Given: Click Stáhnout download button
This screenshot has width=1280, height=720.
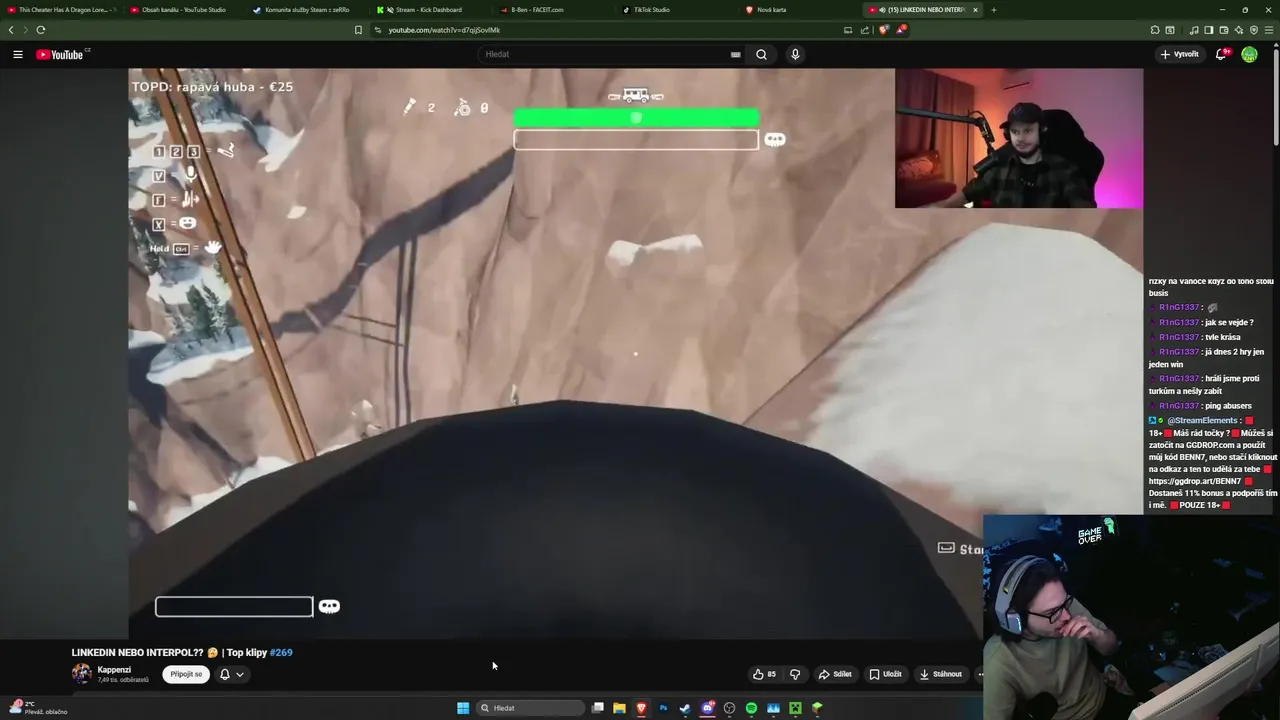Looking at the screenshot, I should (x=941, y=674).
